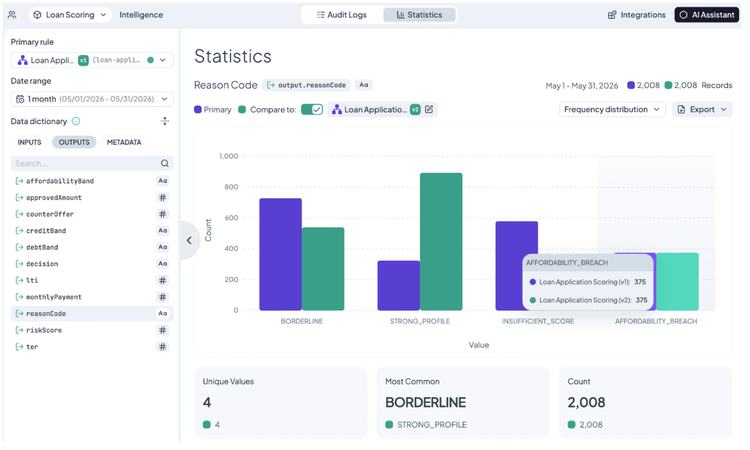
Task: Click the users icon at top left
Action: point(12,15)
